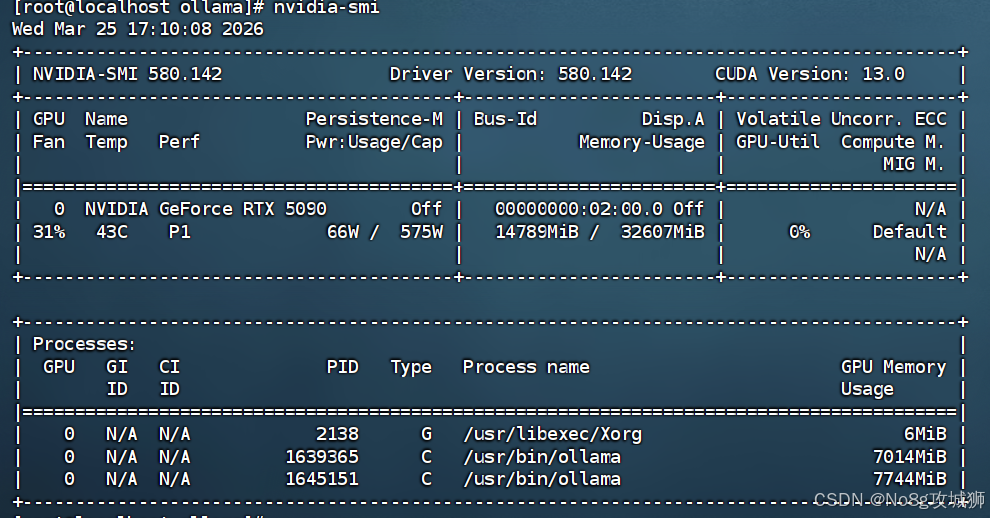The image size is (990, 518).
Task: Click GPU name 'NVIDIA GeForce RTX 5090'
Action: (206, 209)
